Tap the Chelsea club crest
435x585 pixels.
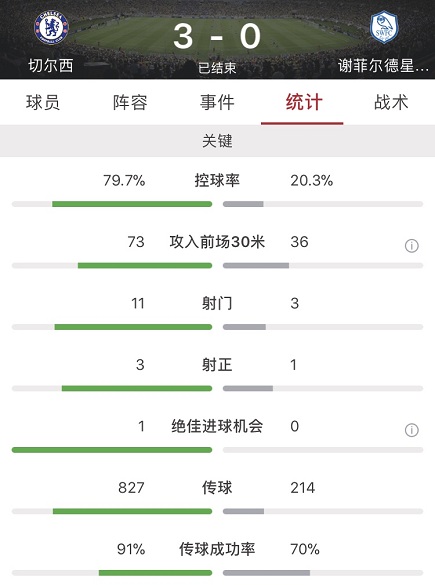tap(51, 28)
